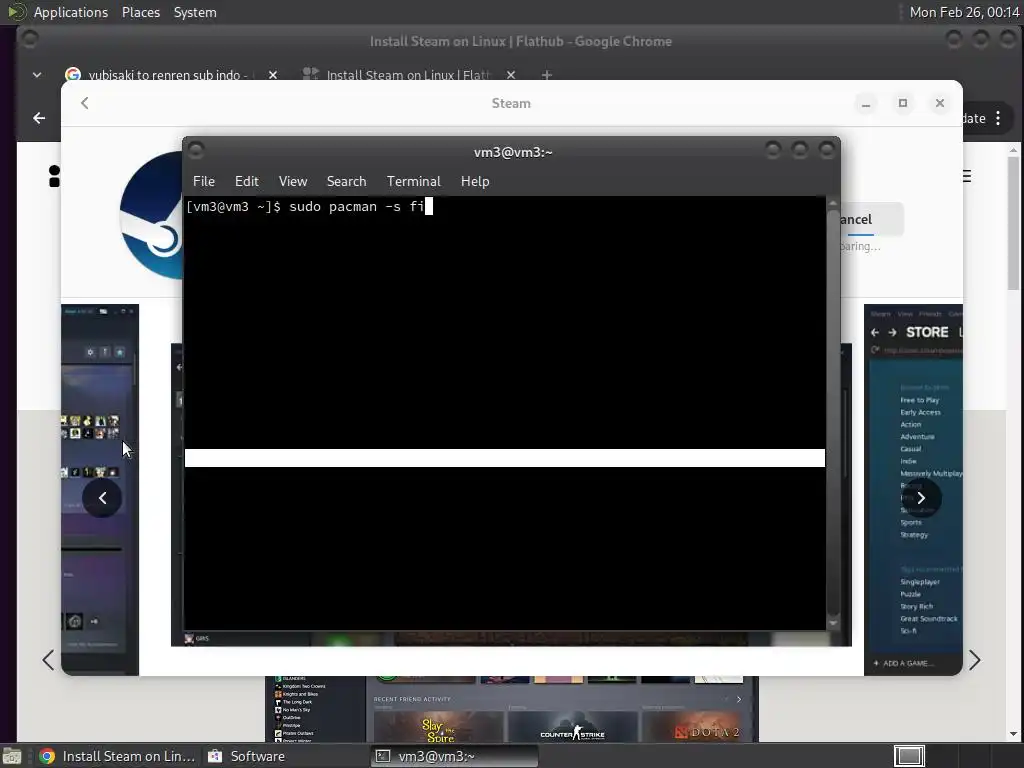Image resolution: width=1024 pixels, height=768 pixels.
Task: Click the left Steam screenshot thumbnail
Action: pyautogui.click(x=100, y=490)
